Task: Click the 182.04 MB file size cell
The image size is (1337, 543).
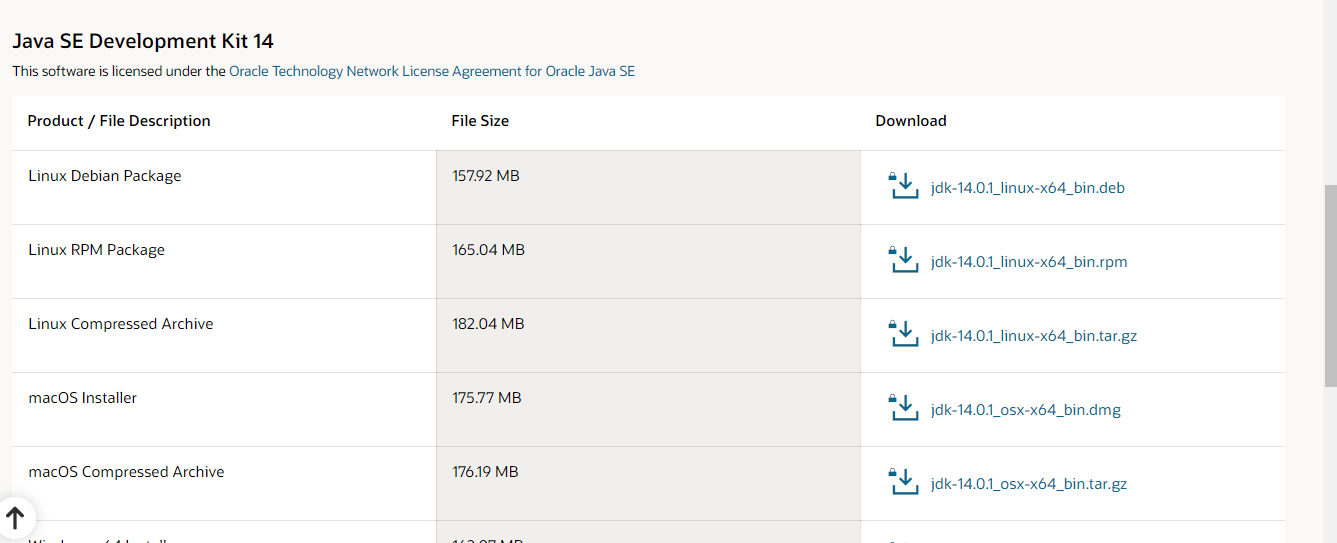Action: (x=488, y=324)
